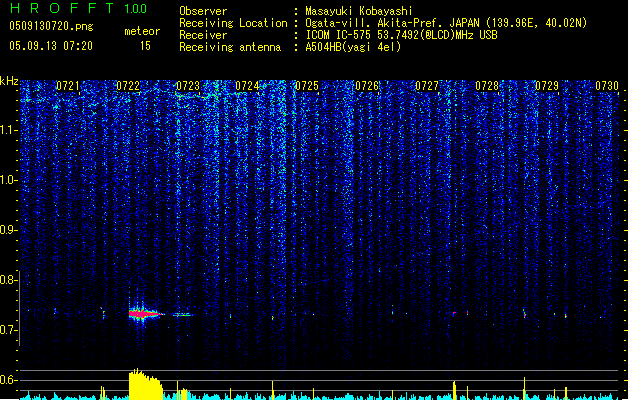Image resolution: width=629 pixels, height=400 pixels.
Task: Click the date stamp 05.09.13 07:20
Action: (51, 46)
